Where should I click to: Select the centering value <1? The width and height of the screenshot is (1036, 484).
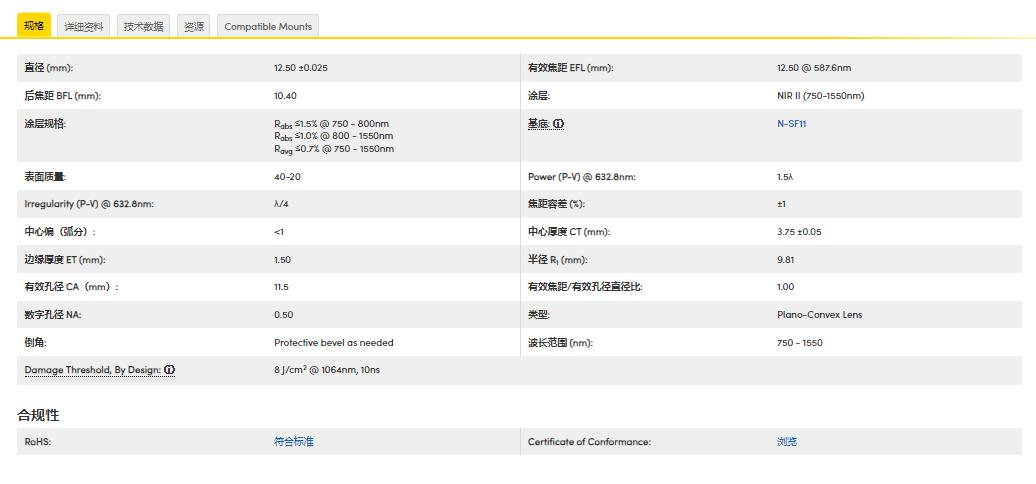point(279,232)
